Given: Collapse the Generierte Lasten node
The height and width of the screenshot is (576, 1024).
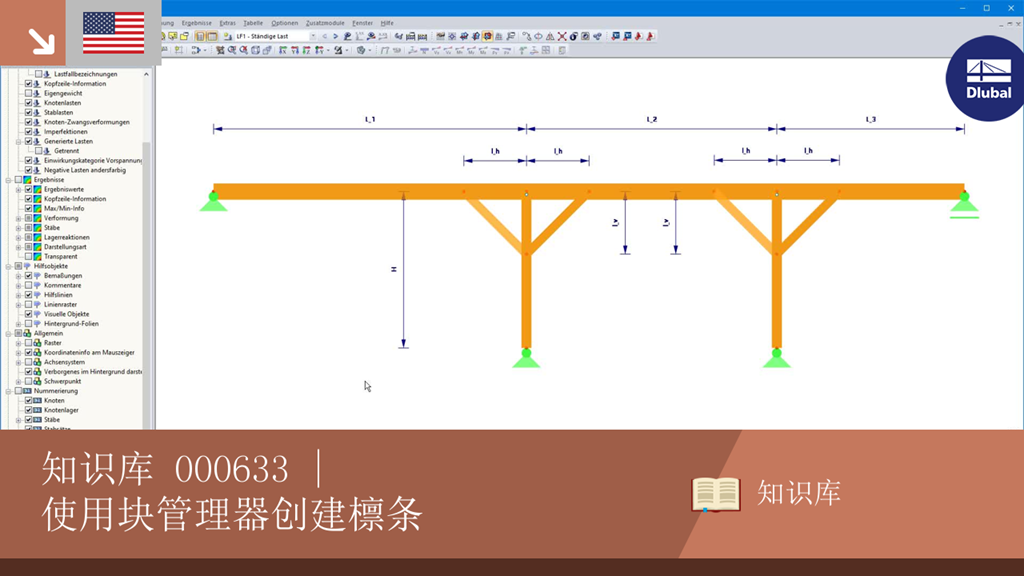Looking at the screenshot, I should pyautogui.click(x=19, y=141).
